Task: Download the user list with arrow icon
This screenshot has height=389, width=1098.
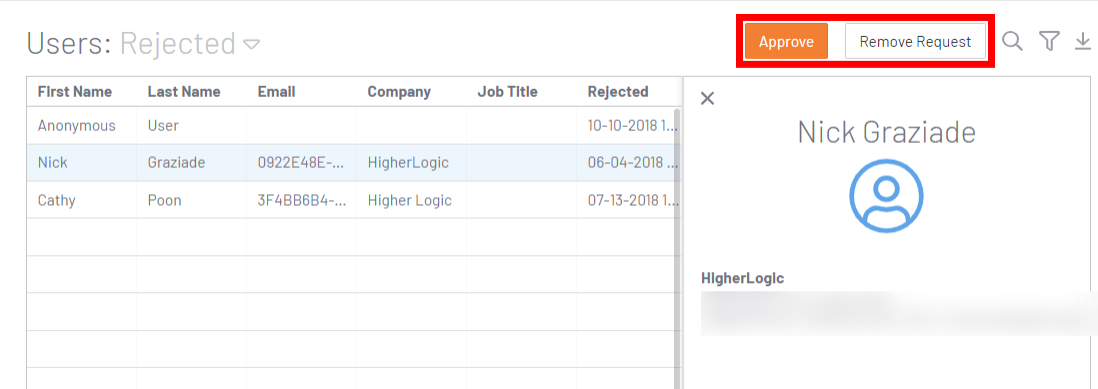Action: pyautogui.click(x=1083, y=42)
